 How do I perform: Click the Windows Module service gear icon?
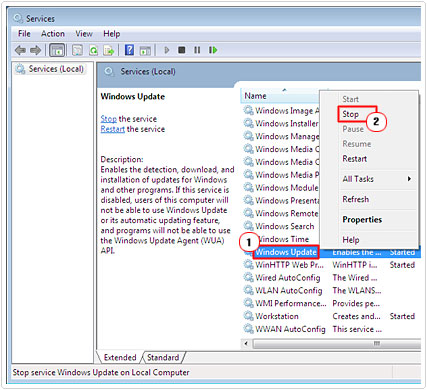(x=248, y=187)
